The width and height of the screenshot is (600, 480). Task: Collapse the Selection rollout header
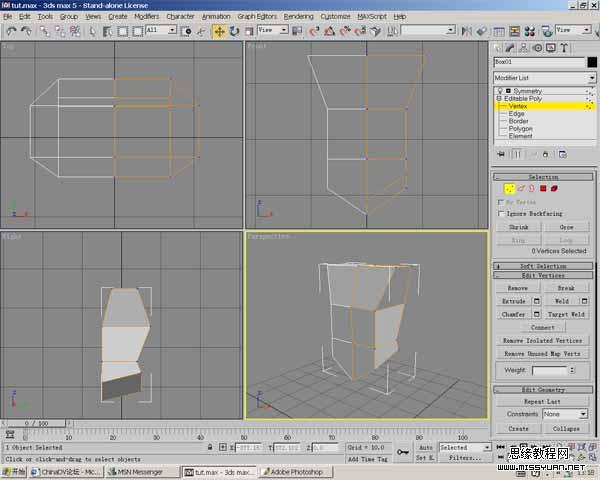[x=543, y=177]
